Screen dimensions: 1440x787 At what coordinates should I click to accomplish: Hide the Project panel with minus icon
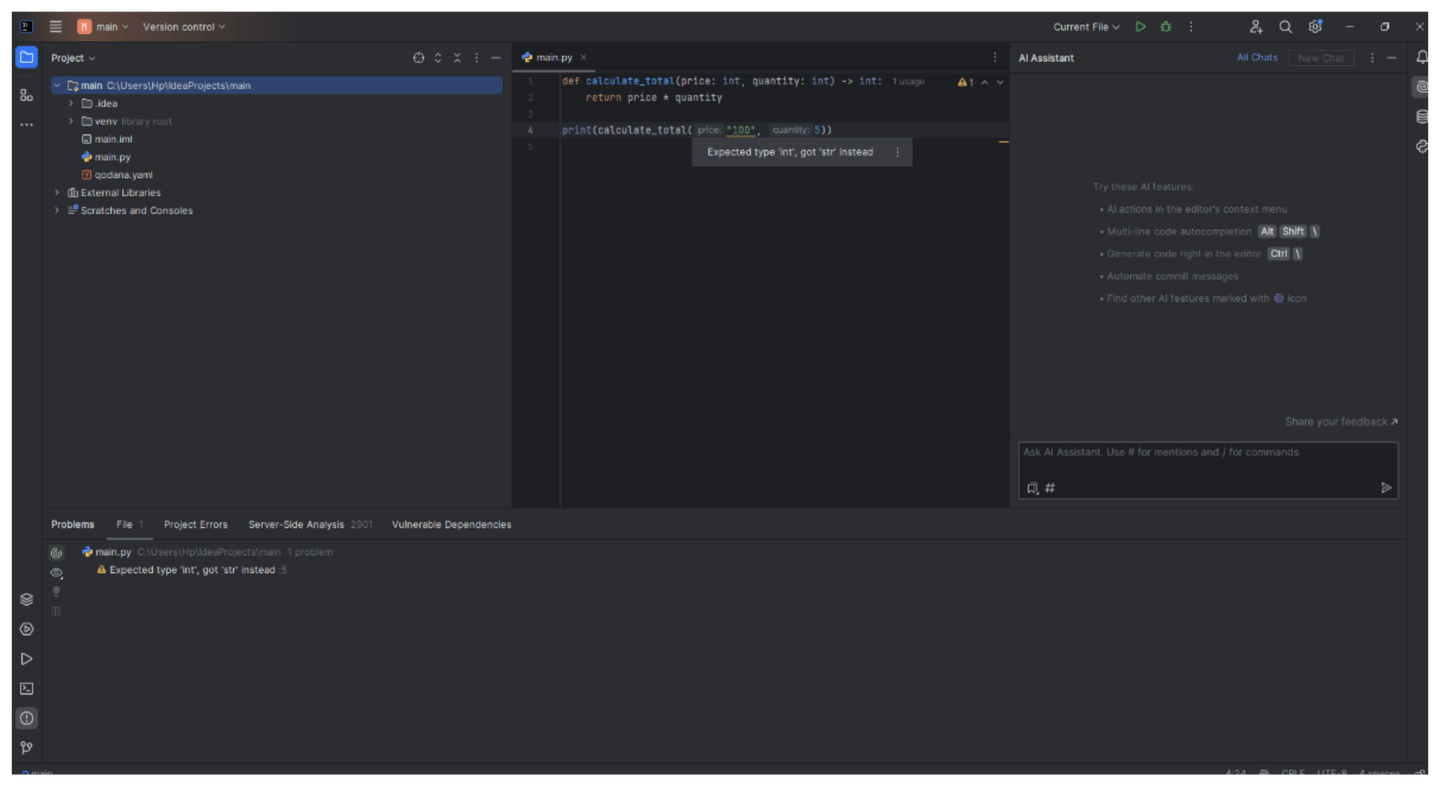coord(495,58)
